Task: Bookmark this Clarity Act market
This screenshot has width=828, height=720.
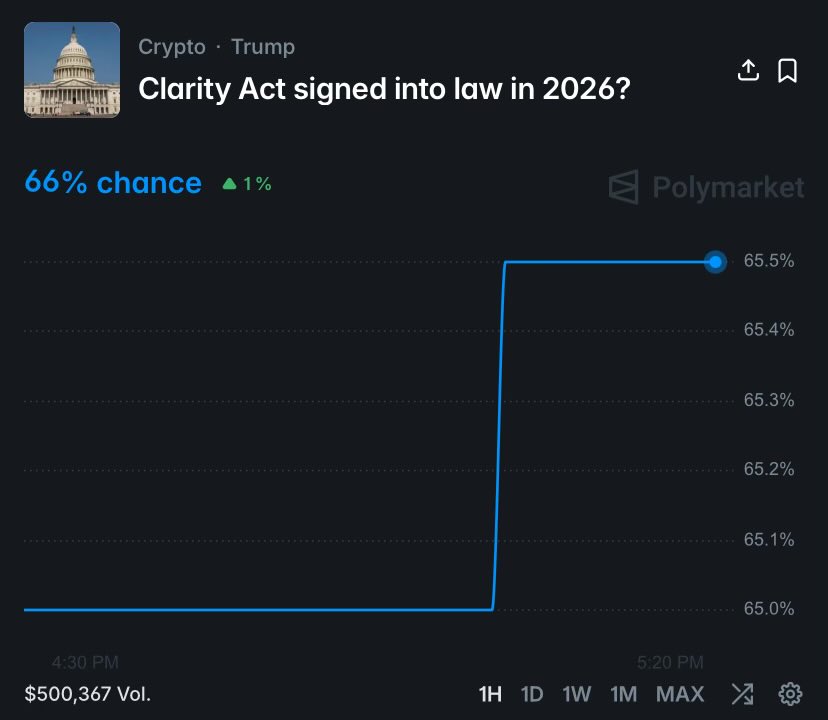Action: point(788,70)
